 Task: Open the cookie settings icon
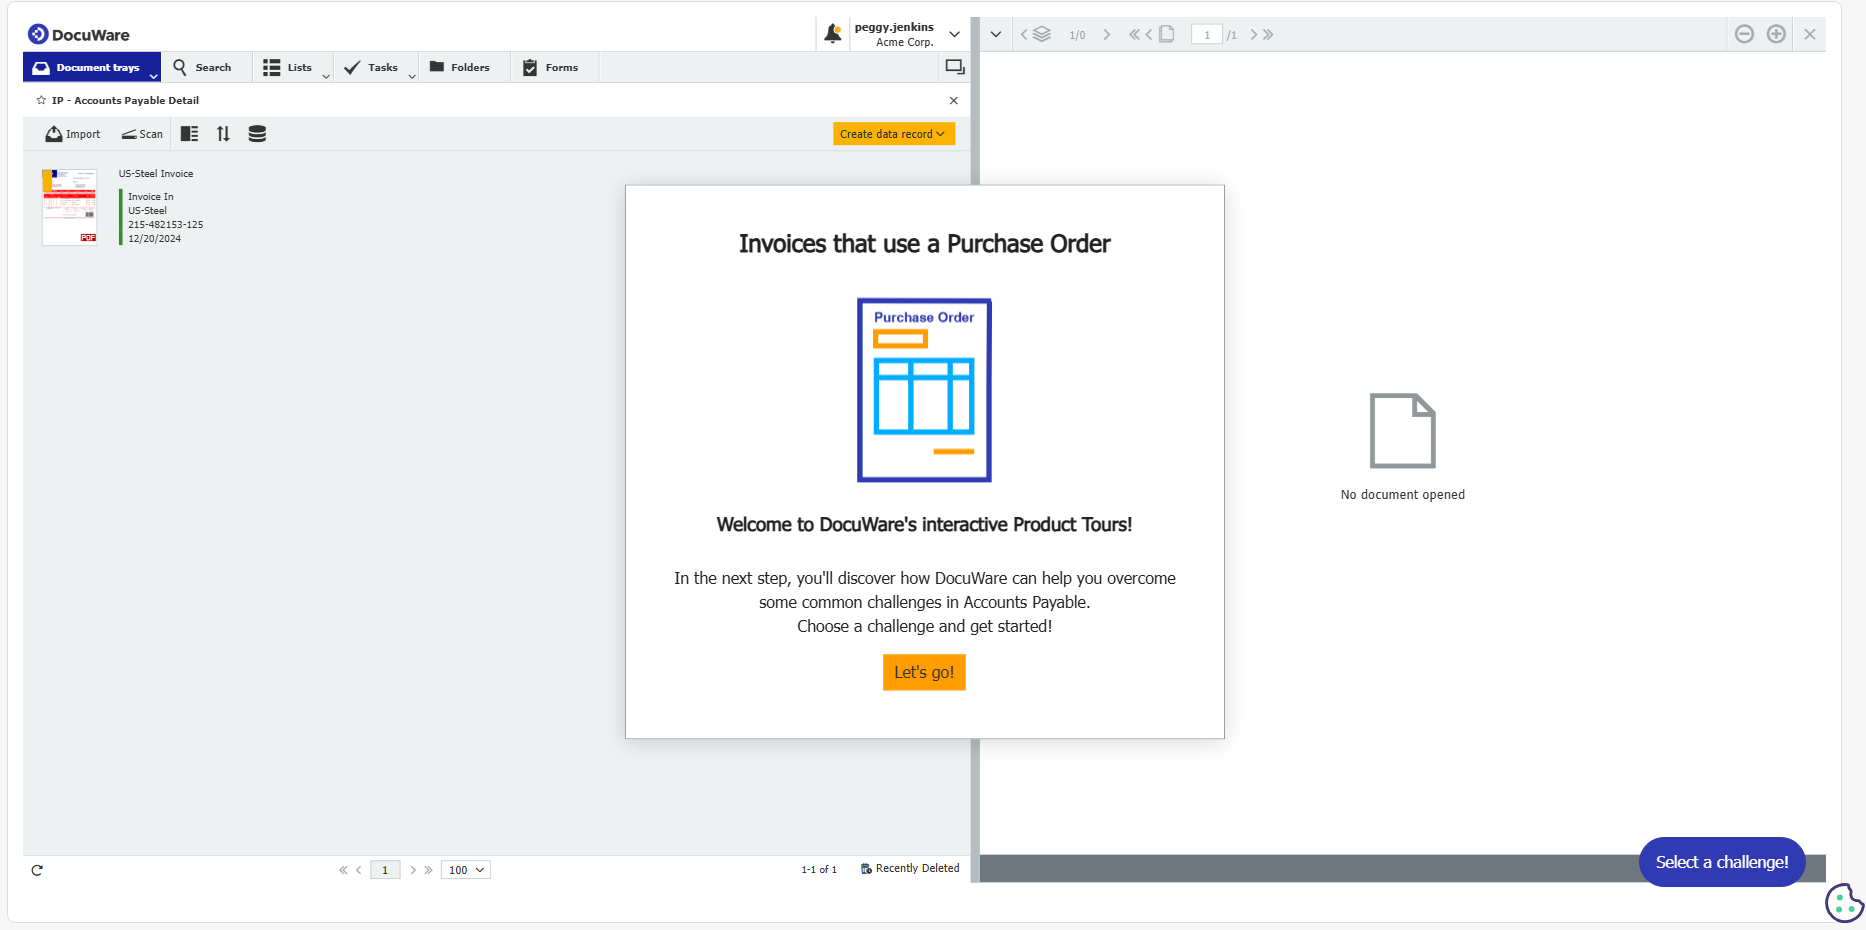[1844, 903]
